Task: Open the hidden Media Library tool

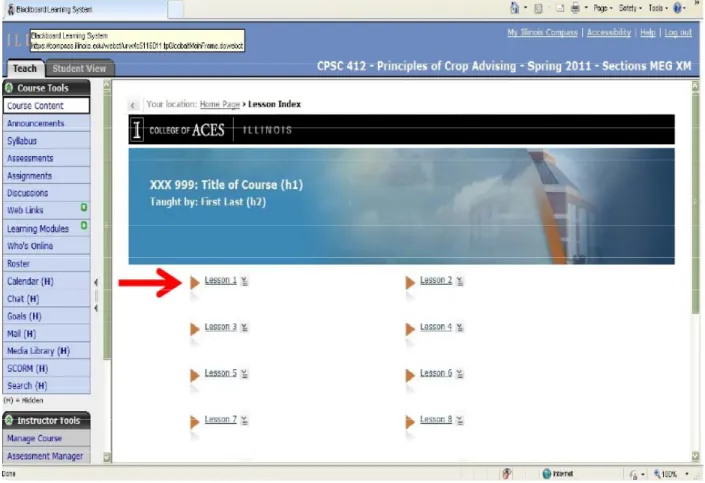Action: [46, 351]
